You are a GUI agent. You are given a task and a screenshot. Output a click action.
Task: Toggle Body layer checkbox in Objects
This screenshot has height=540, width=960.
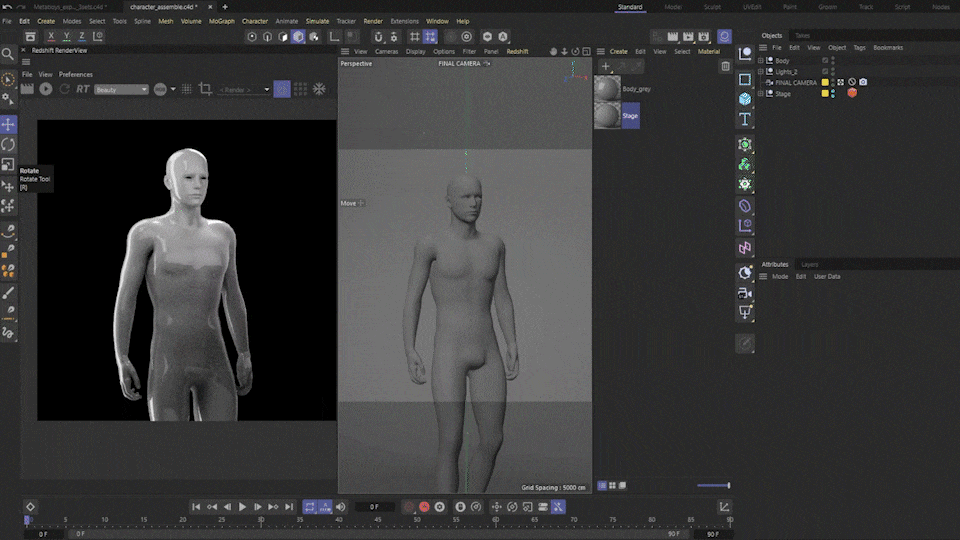825,61
